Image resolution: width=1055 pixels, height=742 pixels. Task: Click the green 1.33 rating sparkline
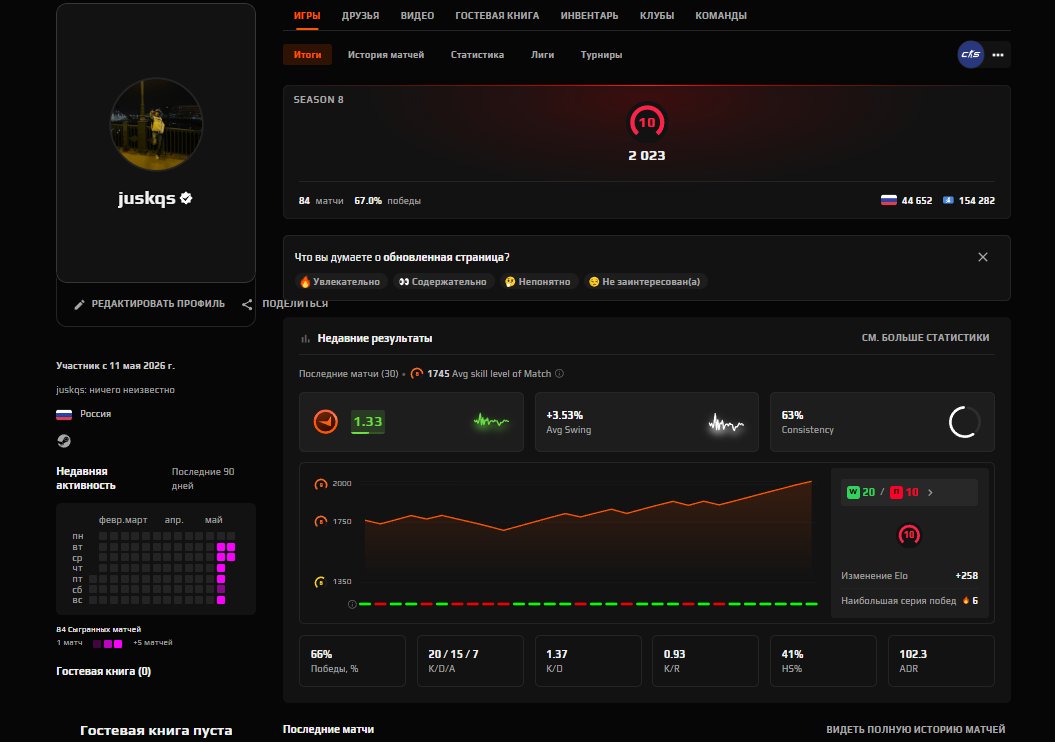[x=491, y=422]
